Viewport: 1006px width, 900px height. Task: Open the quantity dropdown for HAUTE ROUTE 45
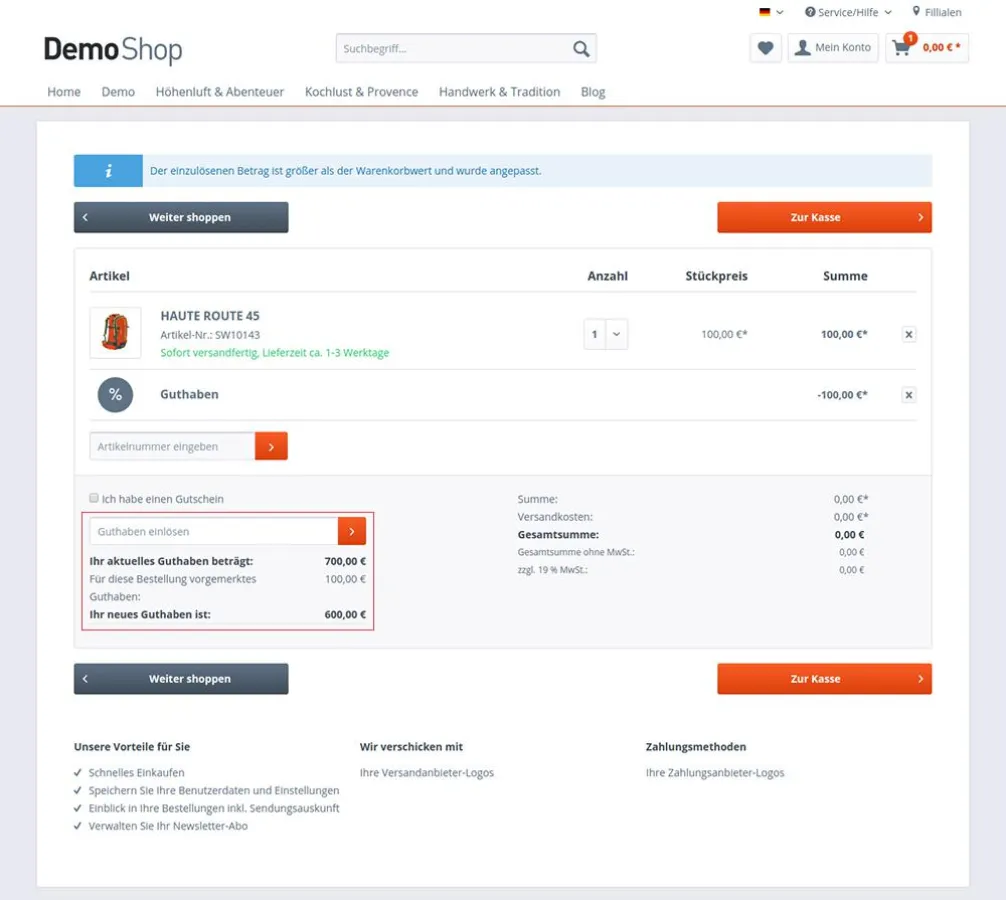click(618, 334)
